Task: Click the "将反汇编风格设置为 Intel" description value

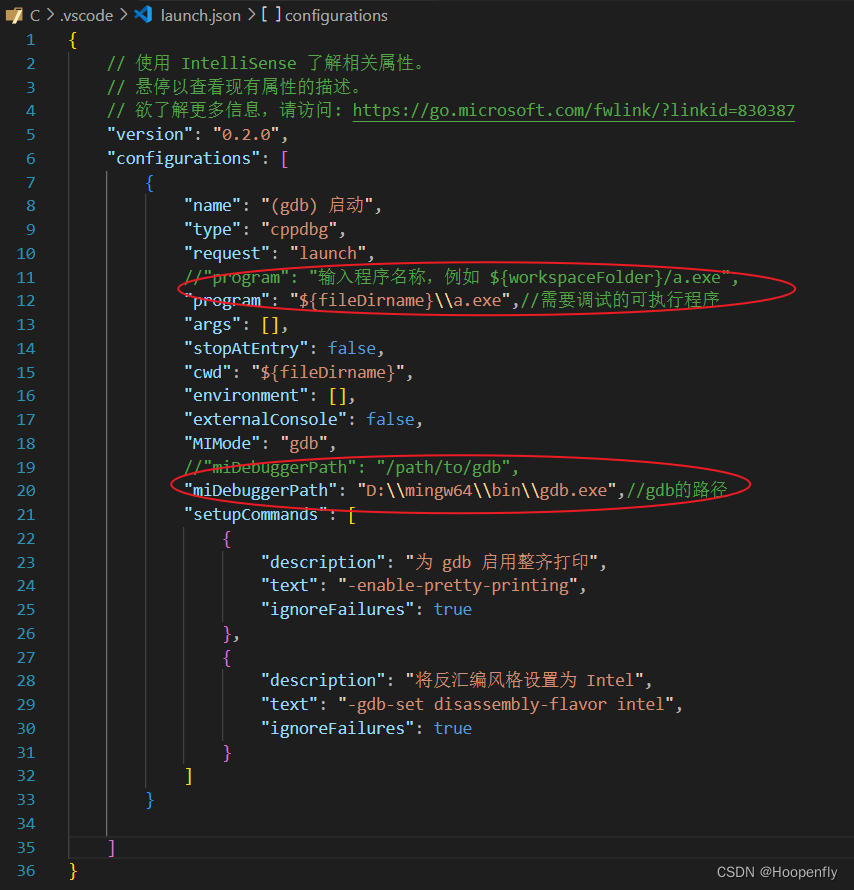Action: pos(524,680)
